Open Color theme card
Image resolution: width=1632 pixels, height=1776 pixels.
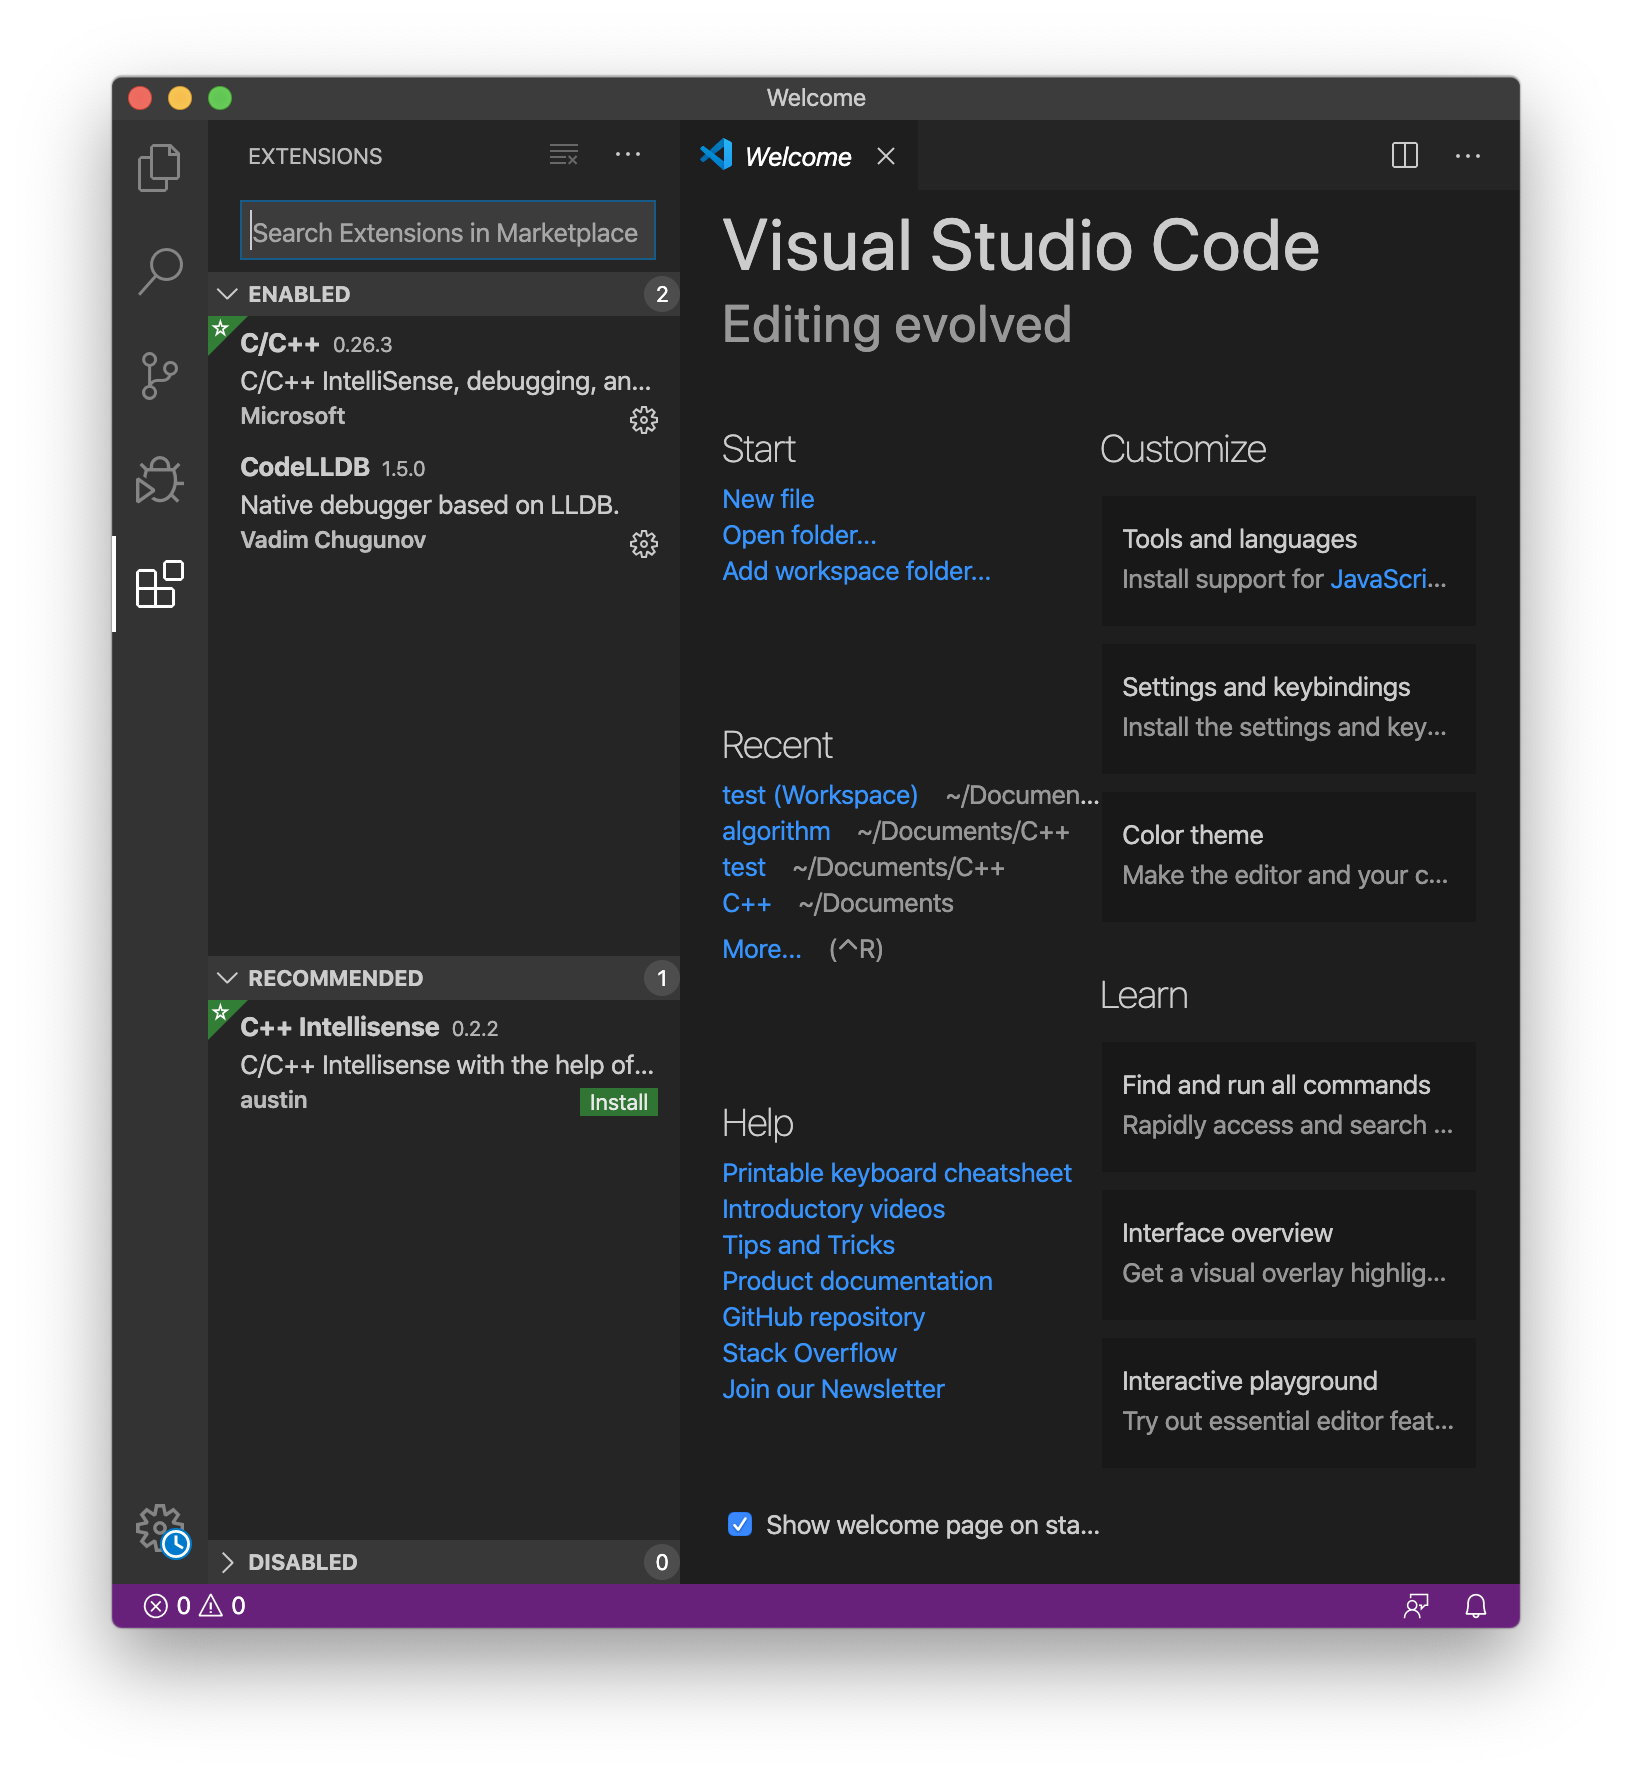point(1288,856)
